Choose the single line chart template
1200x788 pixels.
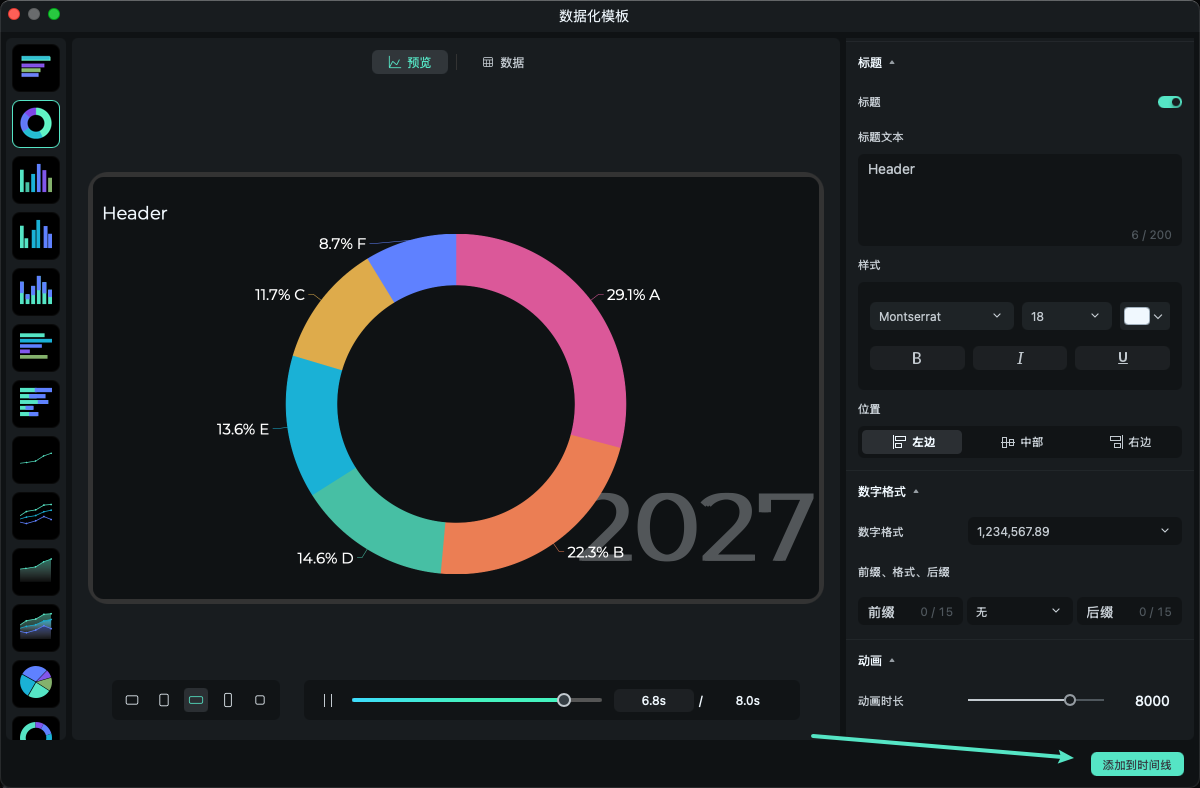coord(36,460)
